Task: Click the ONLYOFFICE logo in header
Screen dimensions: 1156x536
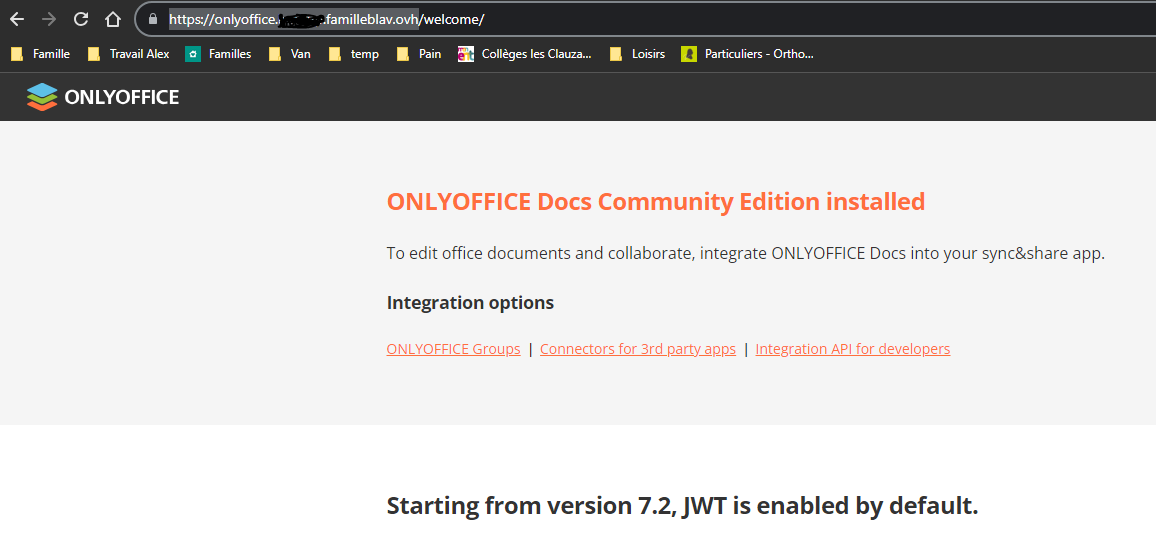Action: (x=102, y=97)
